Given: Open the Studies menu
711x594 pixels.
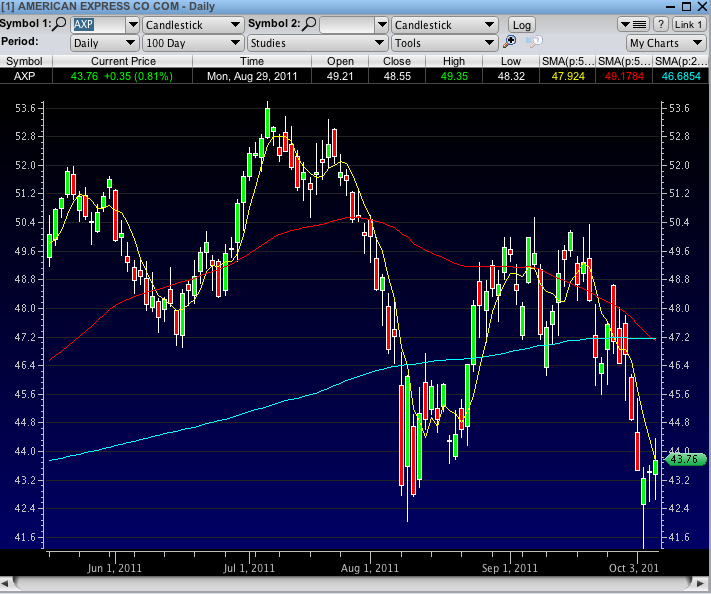Looking at the screenshot, I should [317, 43].
